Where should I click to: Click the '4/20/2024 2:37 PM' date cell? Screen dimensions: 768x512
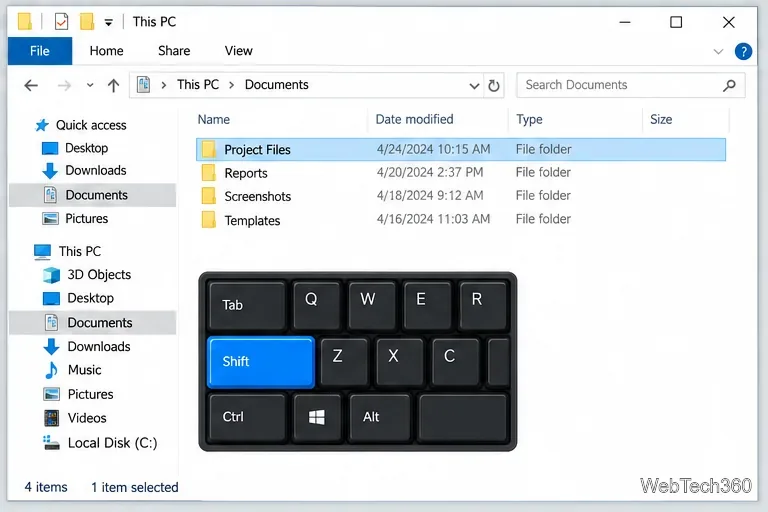pyautogui.click(x=430, y=172)
